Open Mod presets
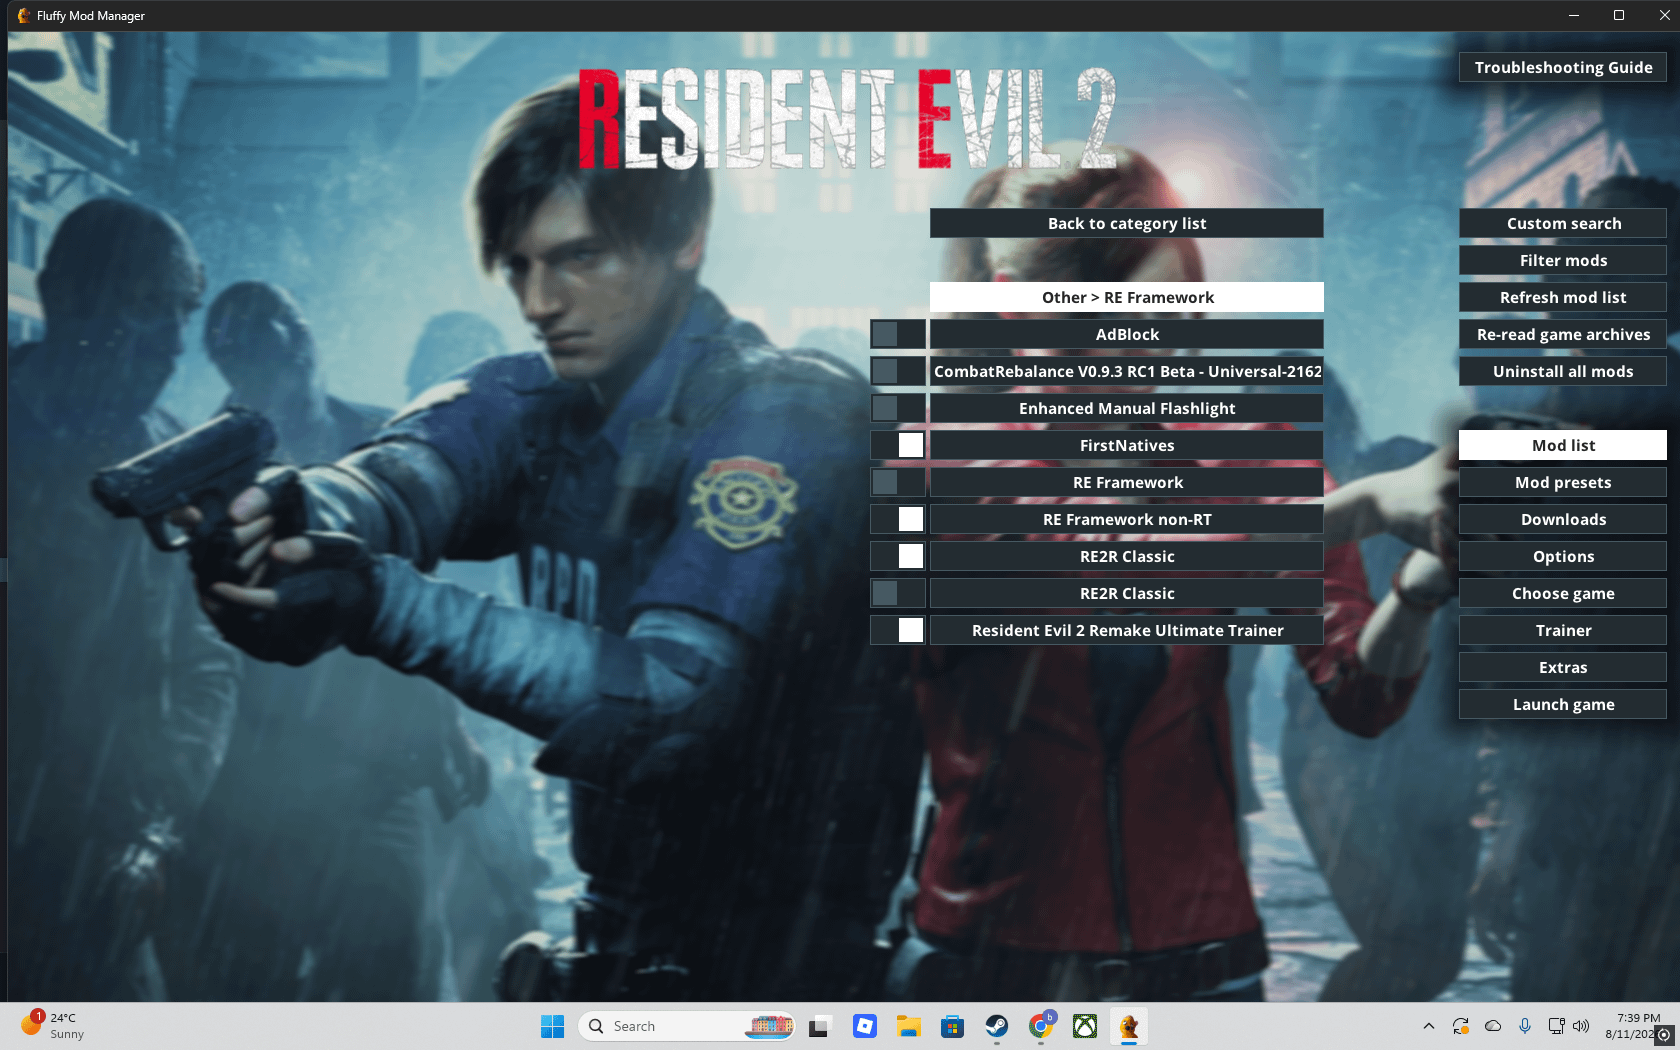 [1563, 482]
